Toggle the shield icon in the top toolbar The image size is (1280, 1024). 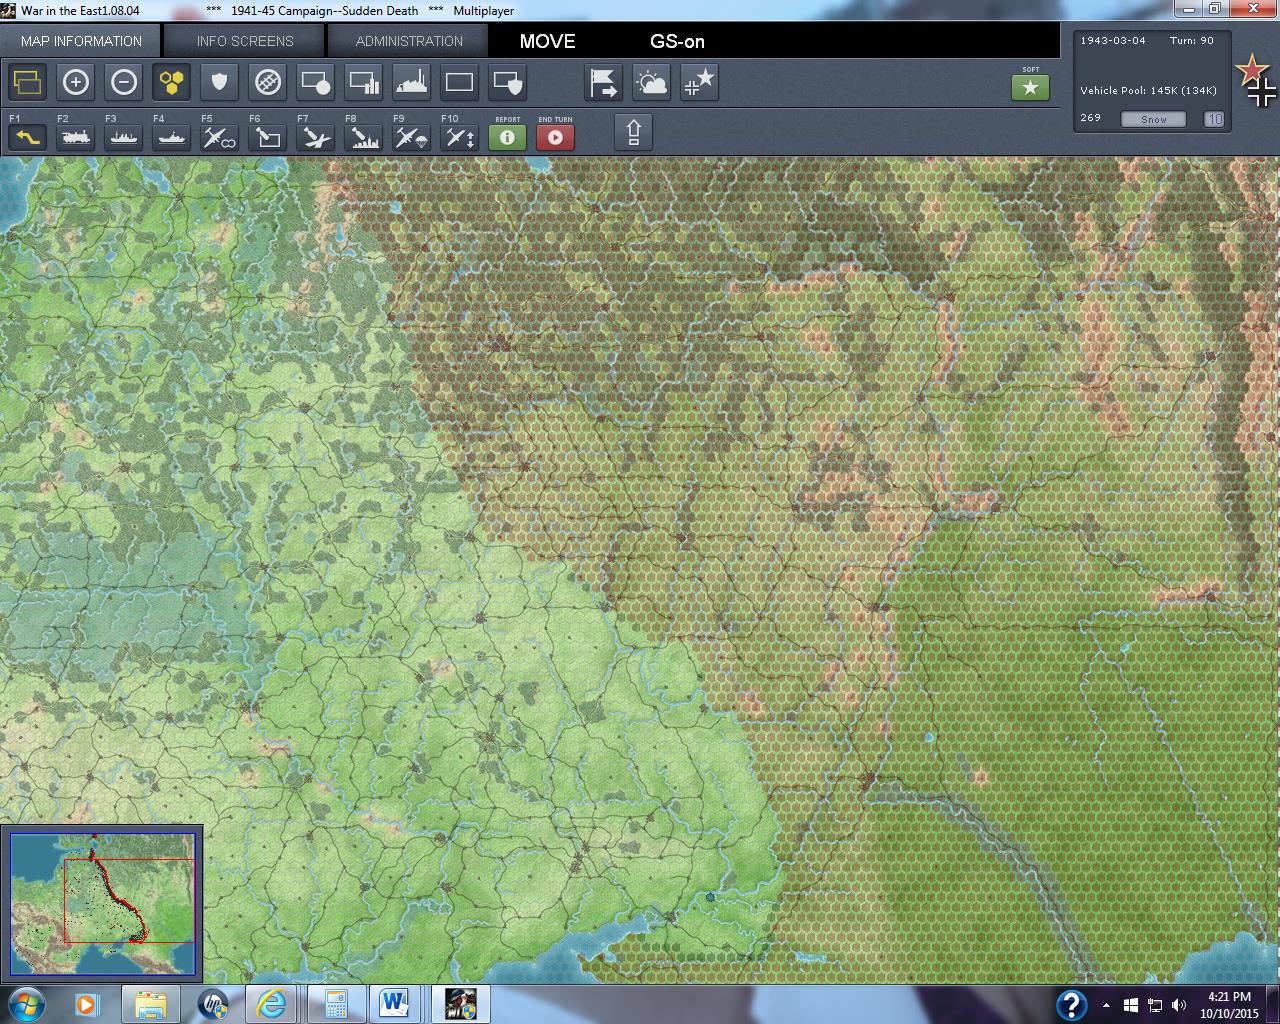pos(220,82)
